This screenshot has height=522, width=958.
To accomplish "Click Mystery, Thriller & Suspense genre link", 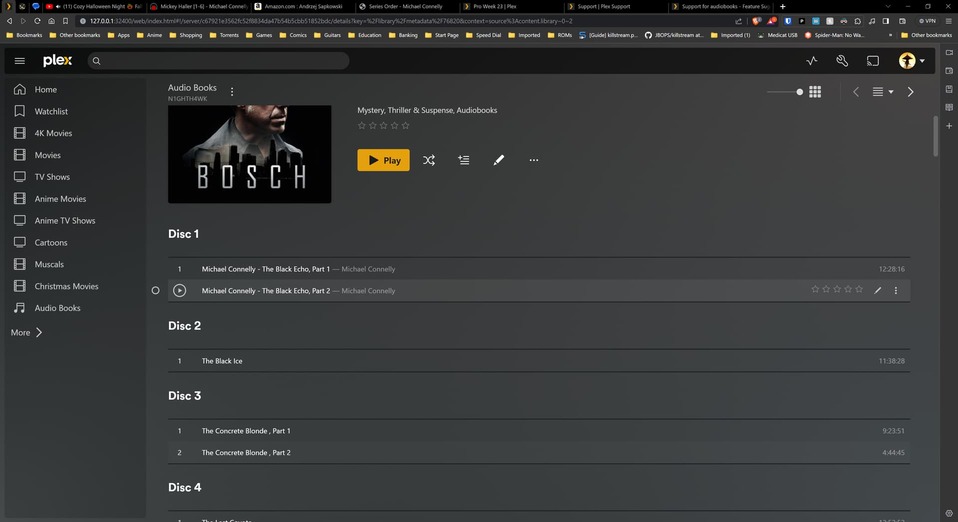I will (405, 110).
